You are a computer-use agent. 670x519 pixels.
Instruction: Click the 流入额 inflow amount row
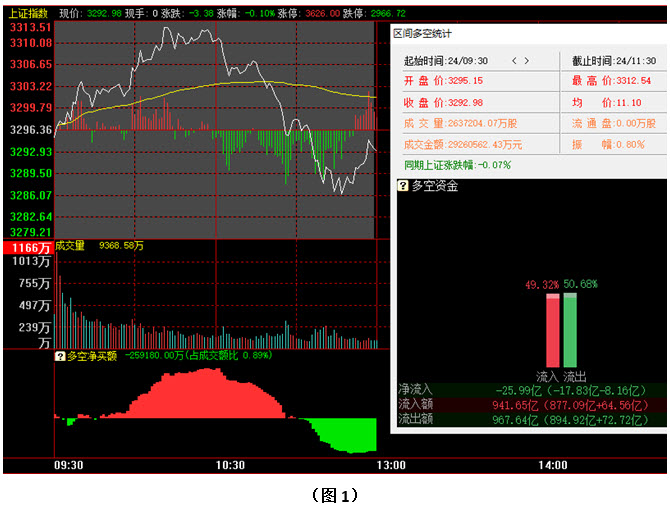pyautogui.click(x=527, y=404)
